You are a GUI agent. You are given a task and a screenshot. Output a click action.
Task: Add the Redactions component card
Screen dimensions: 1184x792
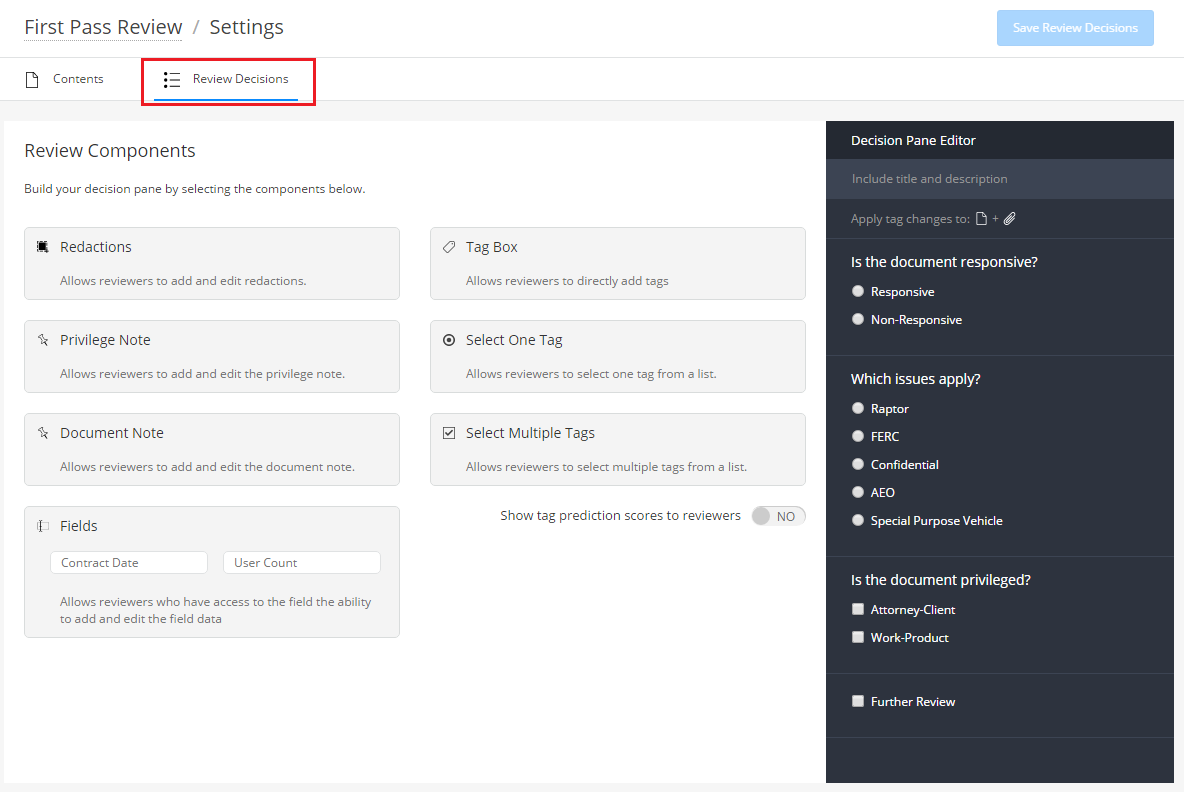pyautogui.click(x=211, y=263)
